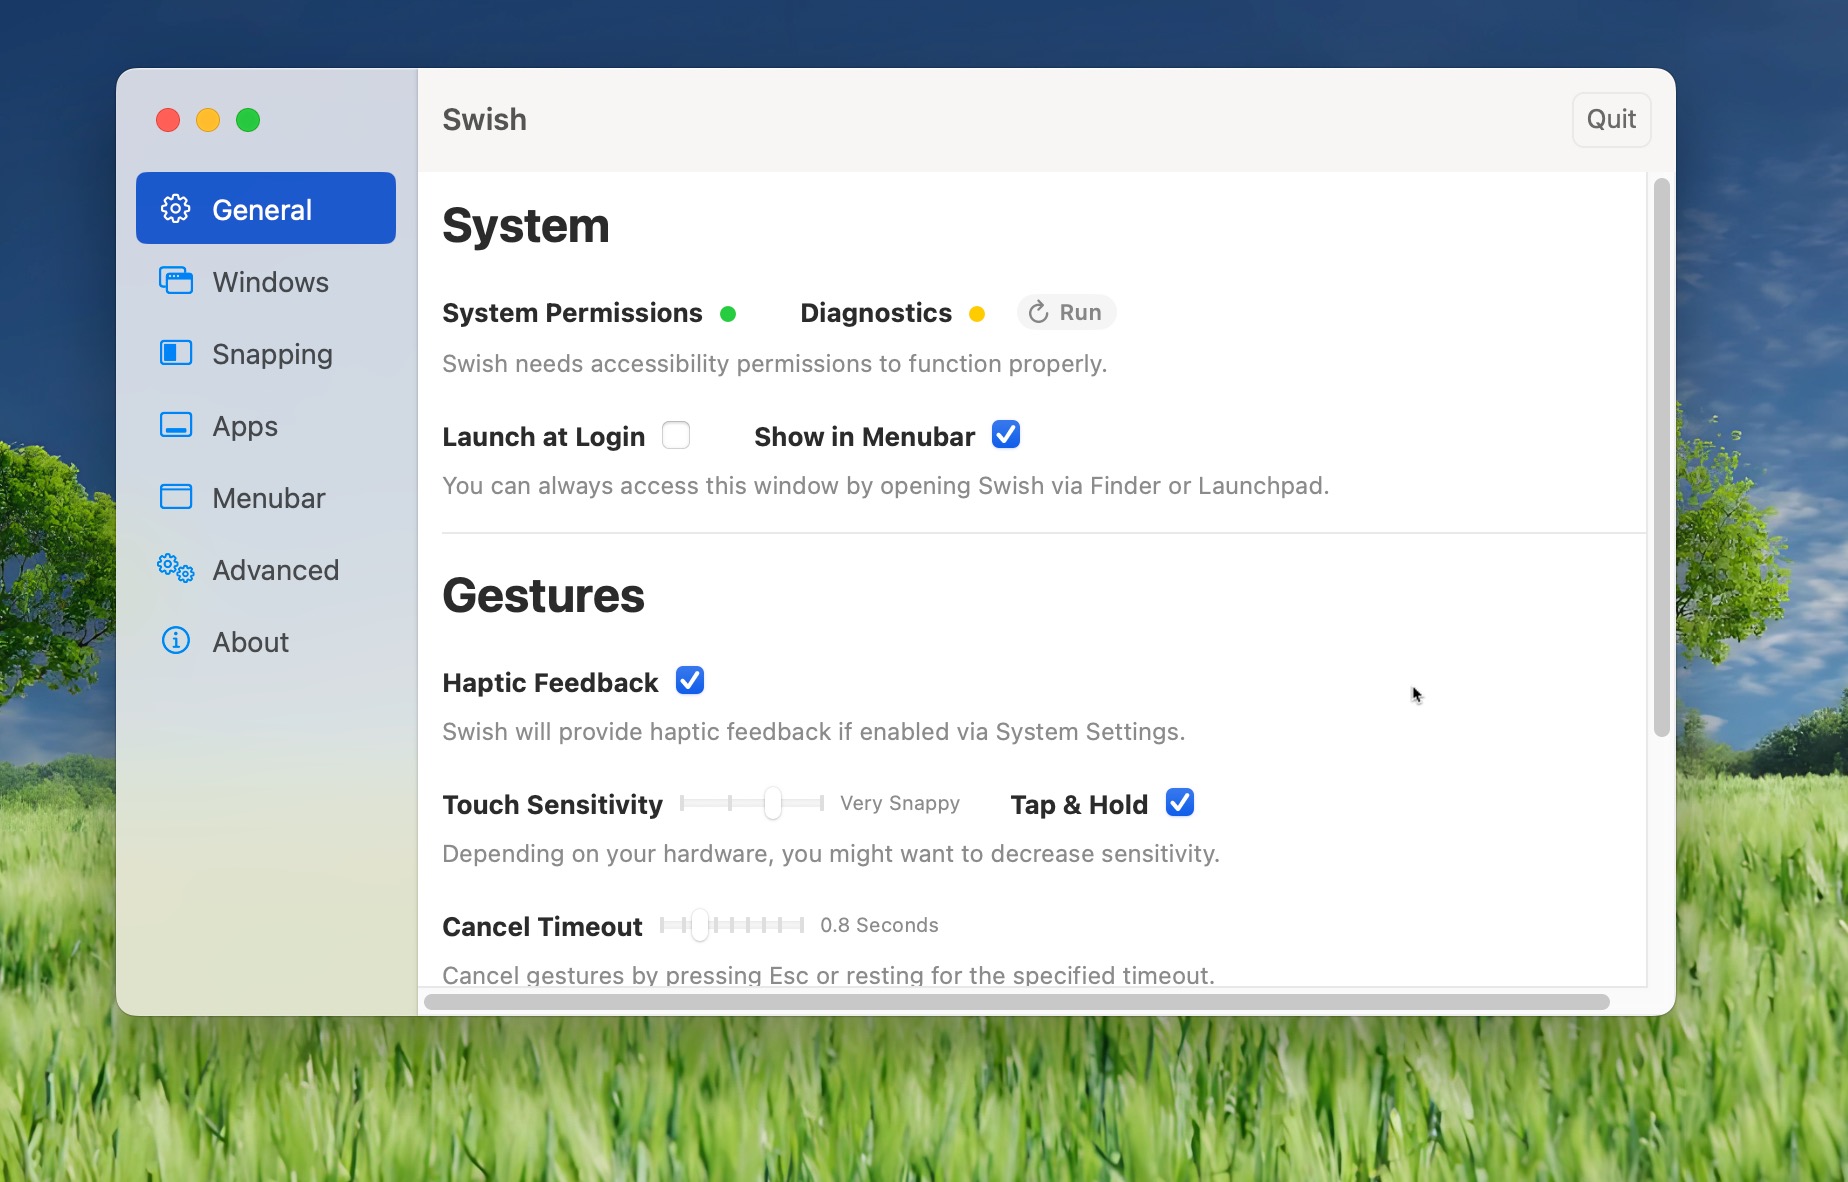
Task: Show the About section
Action: pos(266,642)
